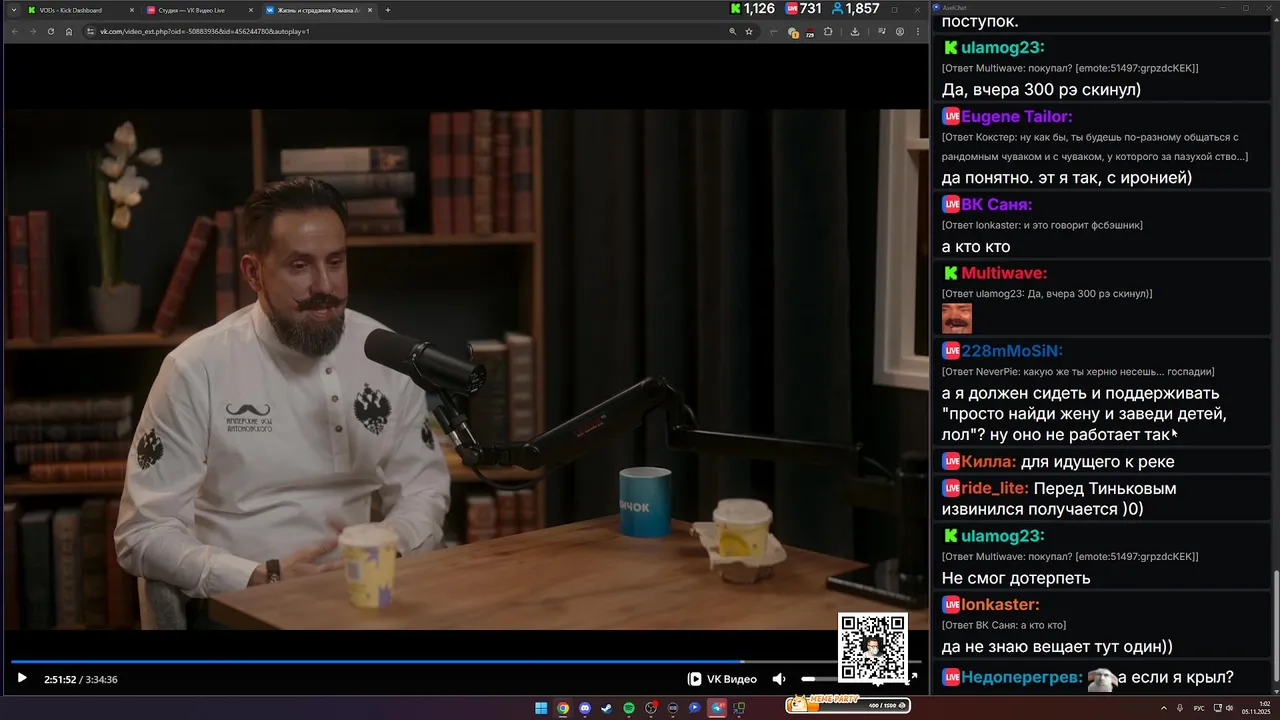Click username Multiwave in chat
Screen dimensions: 1280x720
tap(1004, 273)
